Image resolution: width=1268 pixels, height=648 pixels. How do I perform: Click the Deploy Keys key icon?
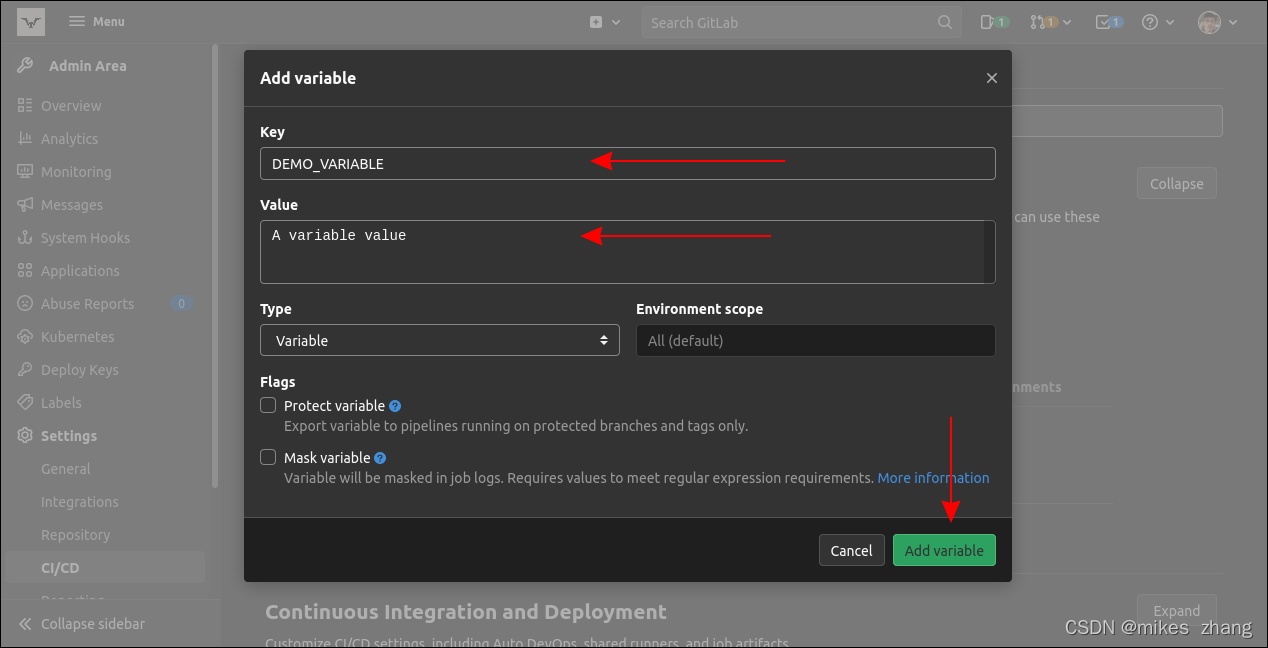pos(25,370)
